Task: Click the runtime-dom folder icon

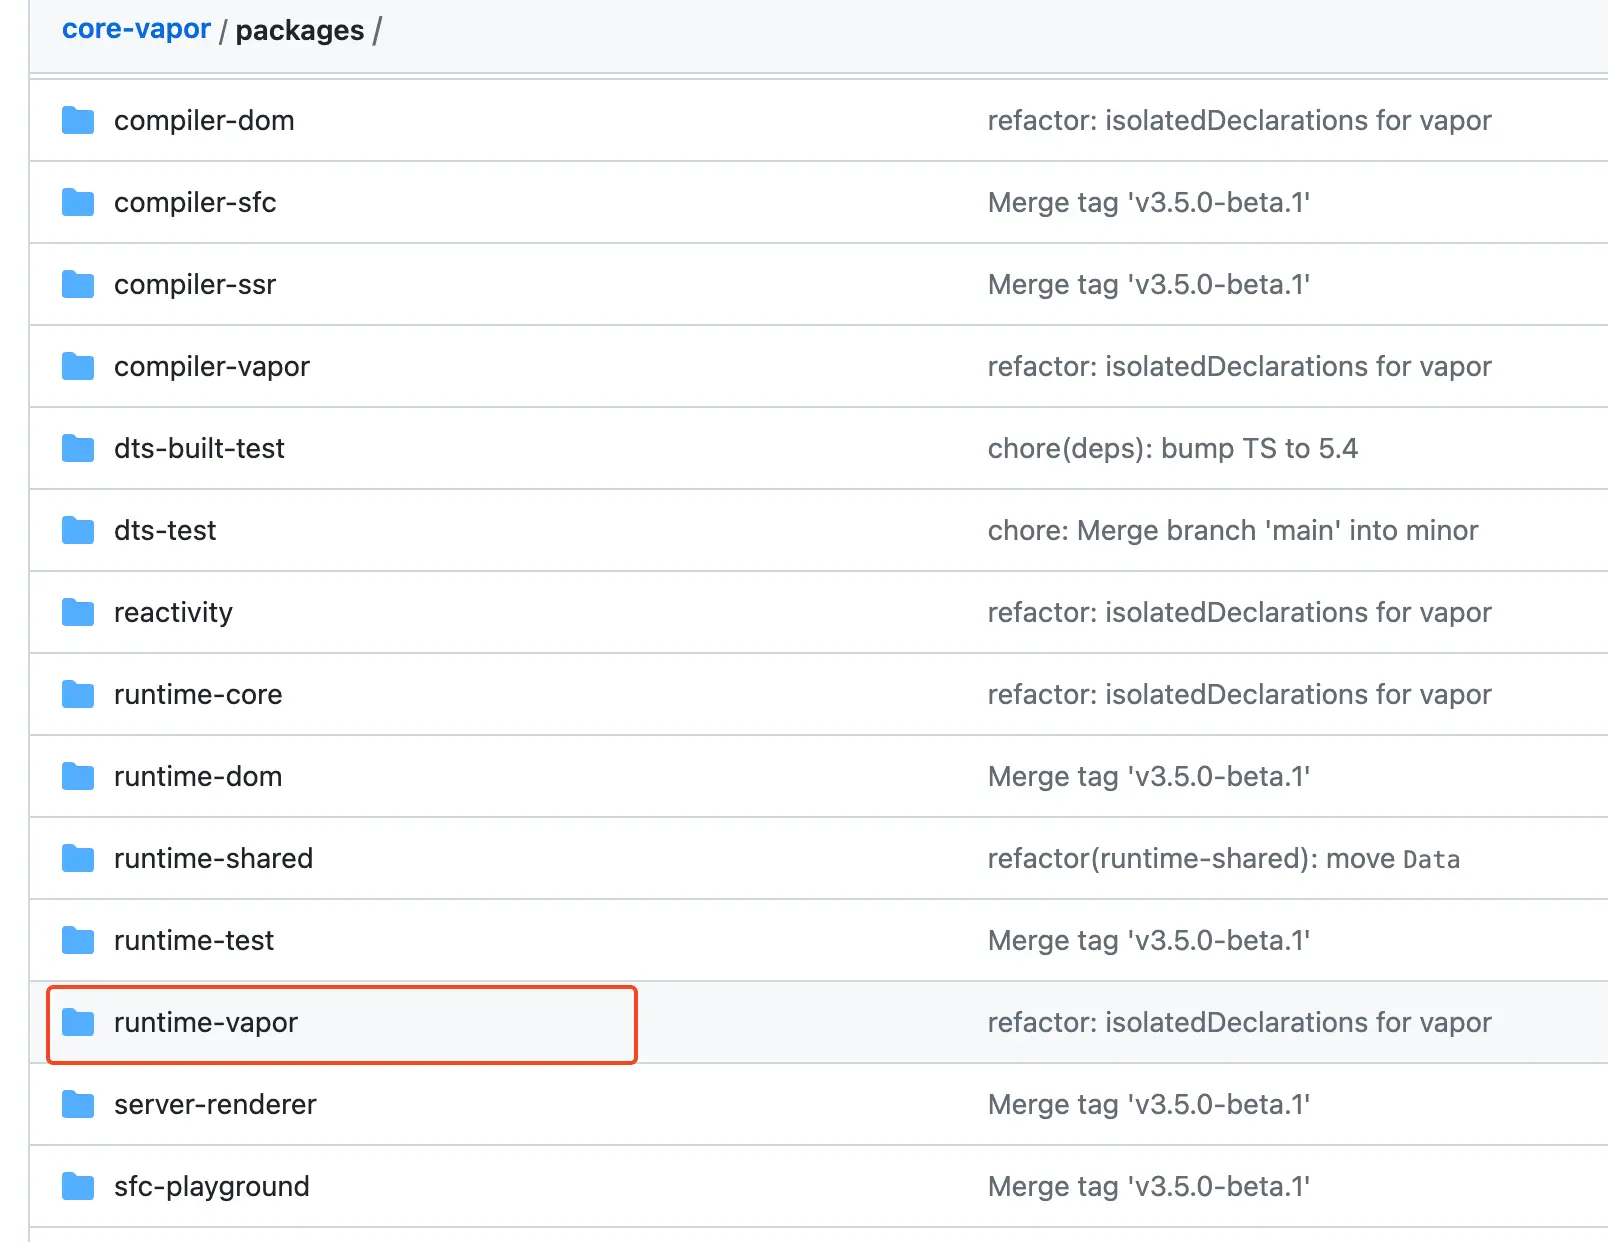Action: 78,777
